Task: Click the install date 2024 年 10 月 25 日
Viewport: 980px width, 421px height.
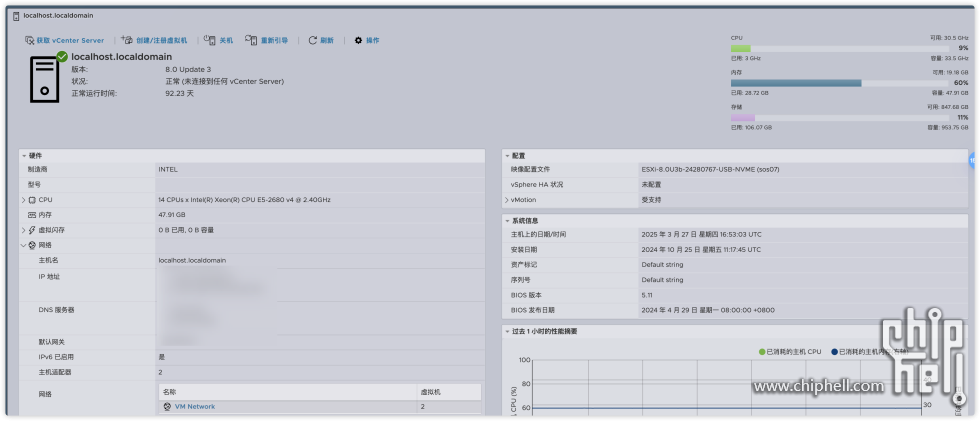Action: (701, 249)
